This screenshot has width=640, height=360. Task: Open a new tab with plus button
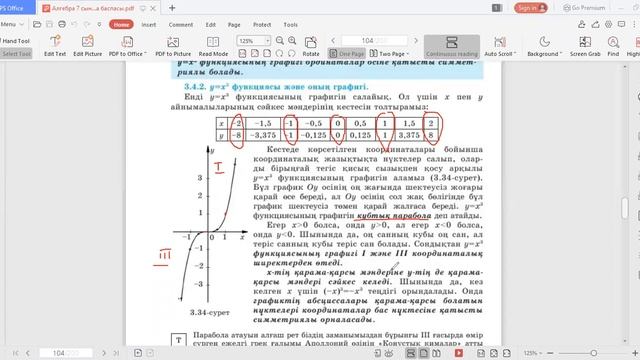(172, 8)
